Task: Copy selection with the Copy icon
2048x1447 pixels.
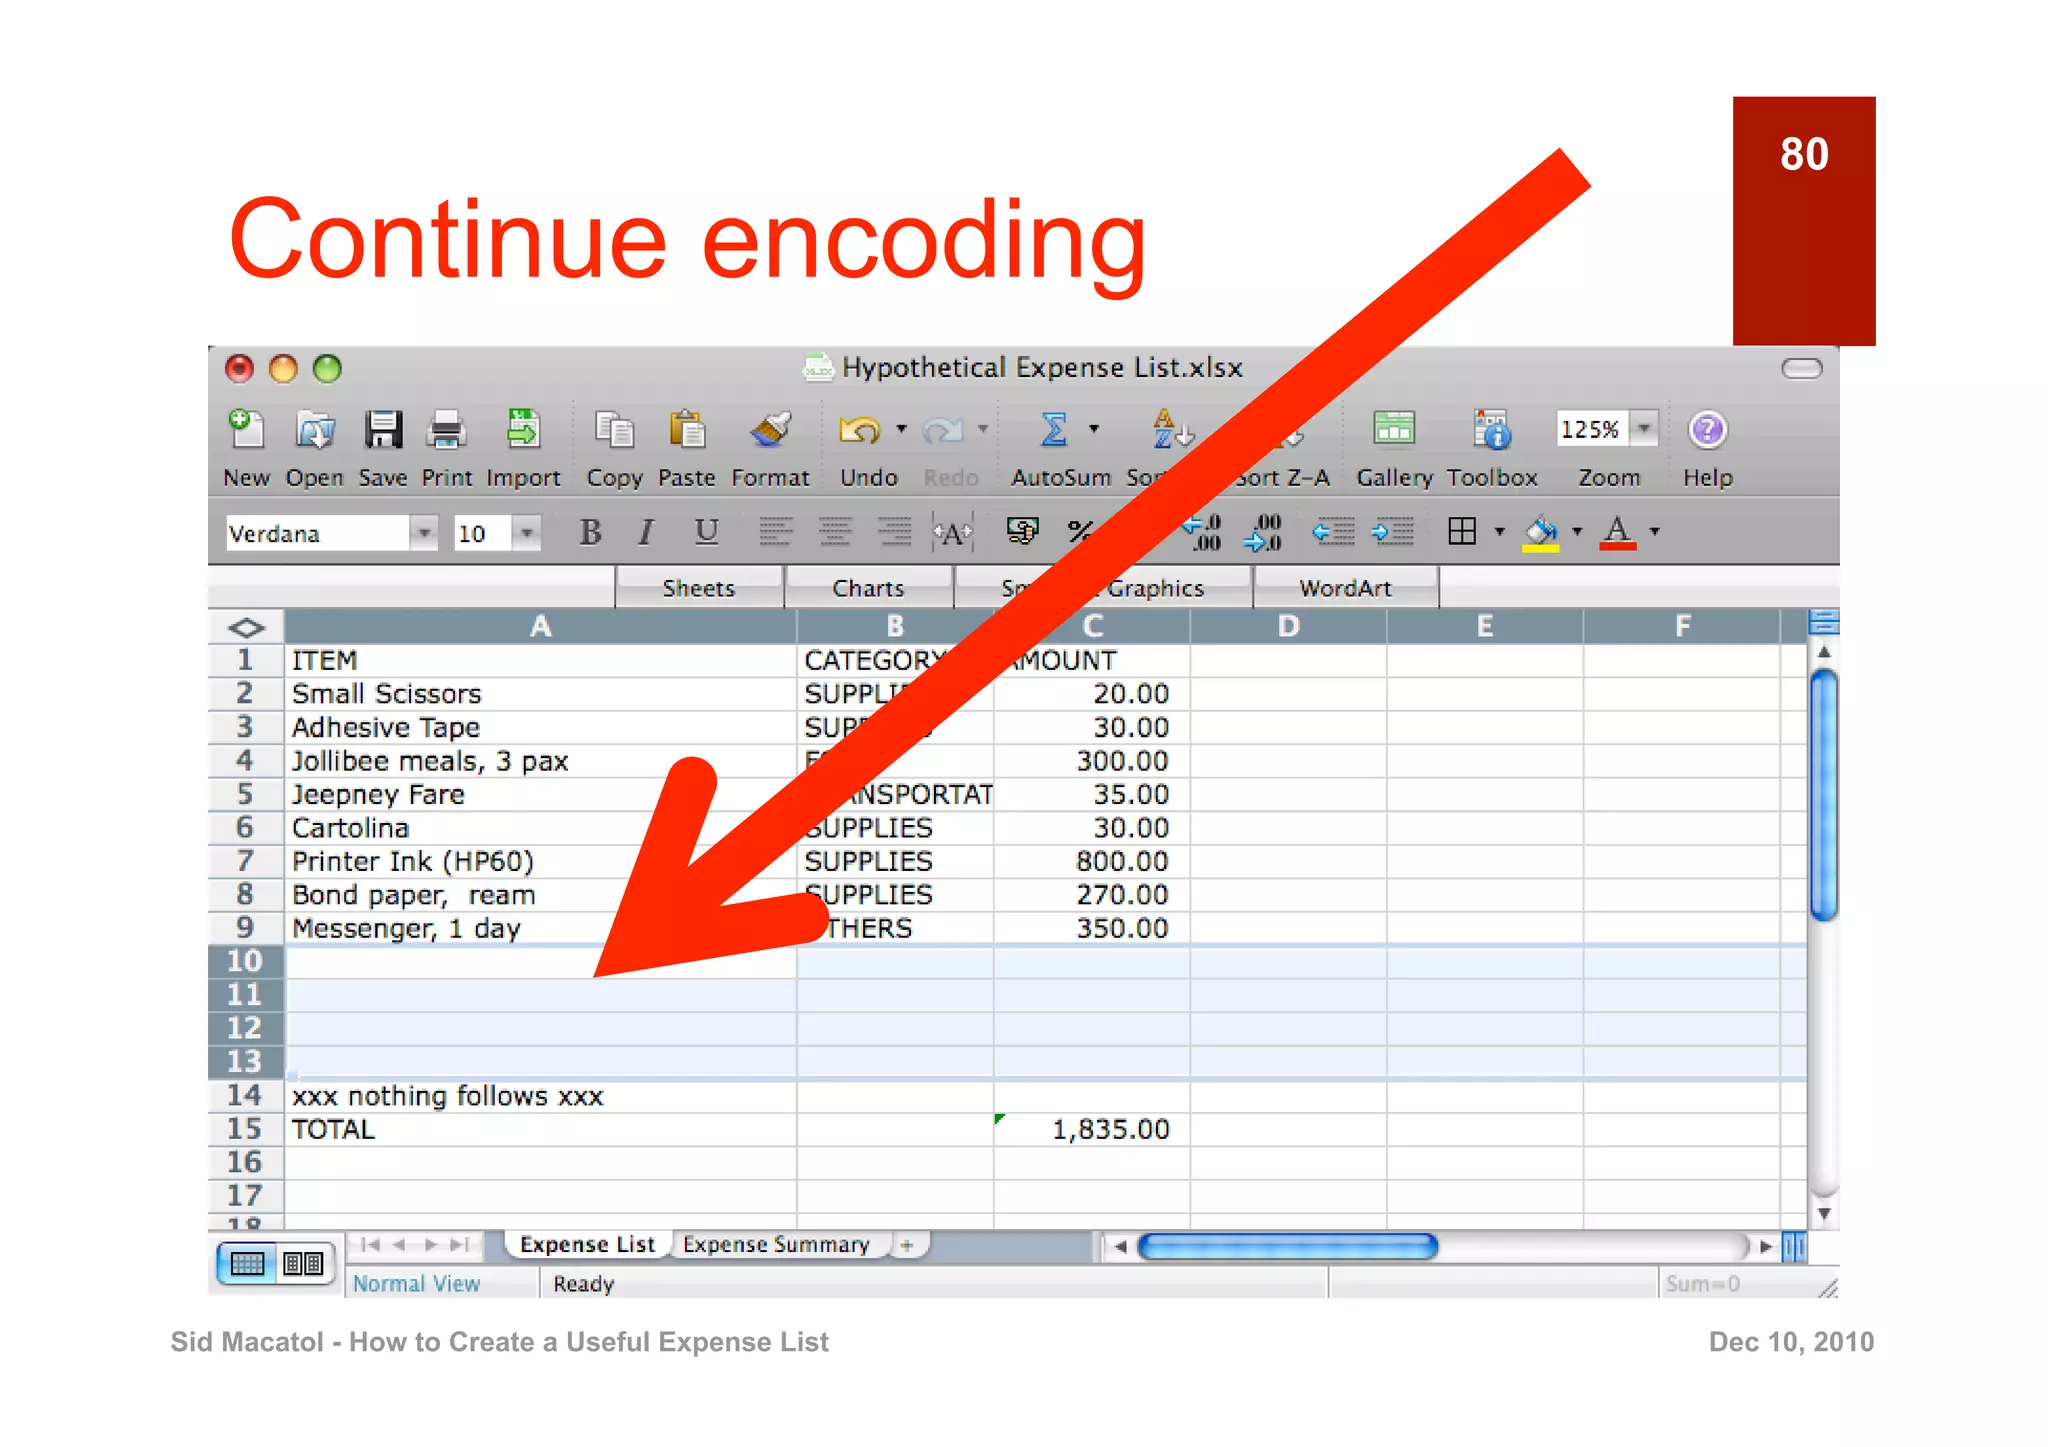Action: [614, 430]
